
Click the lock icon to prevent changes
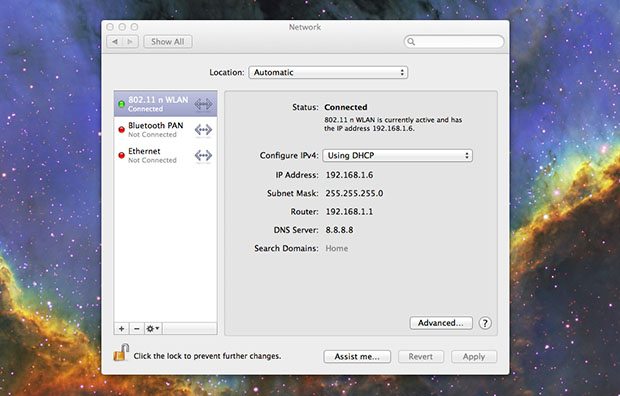click(121, 352)
